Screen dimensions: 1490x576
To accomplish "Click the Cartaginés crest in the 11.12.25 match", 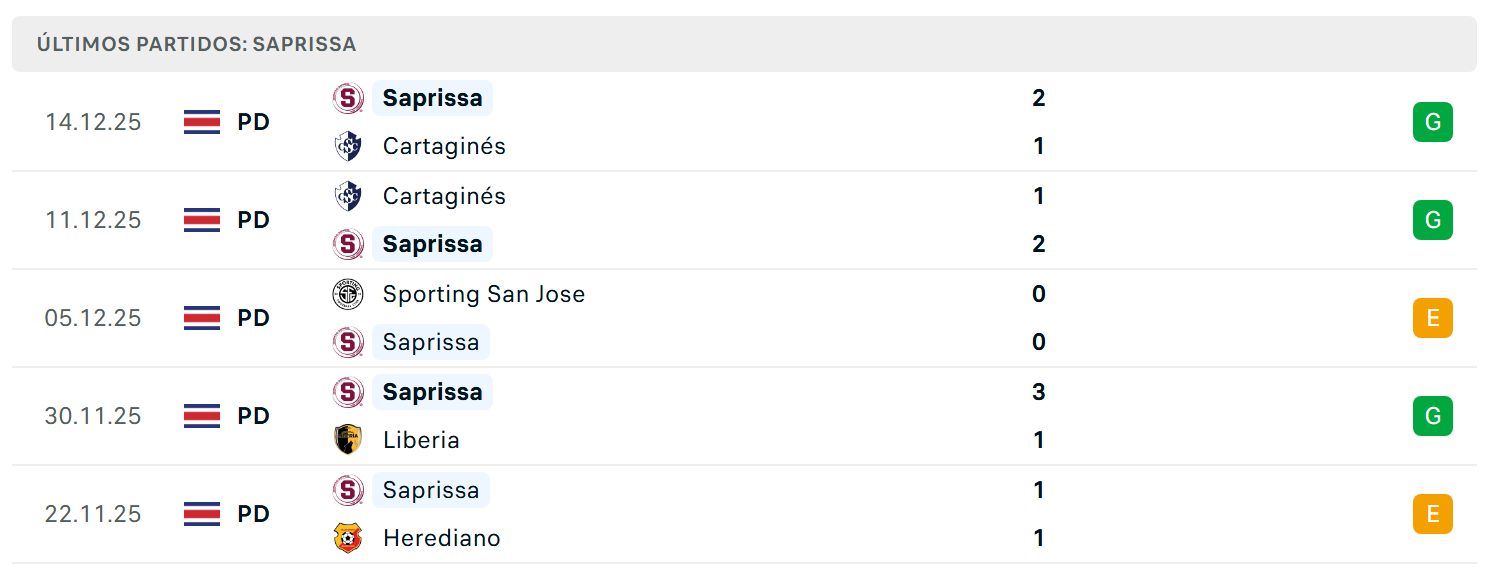I will (x=348, y=196).
